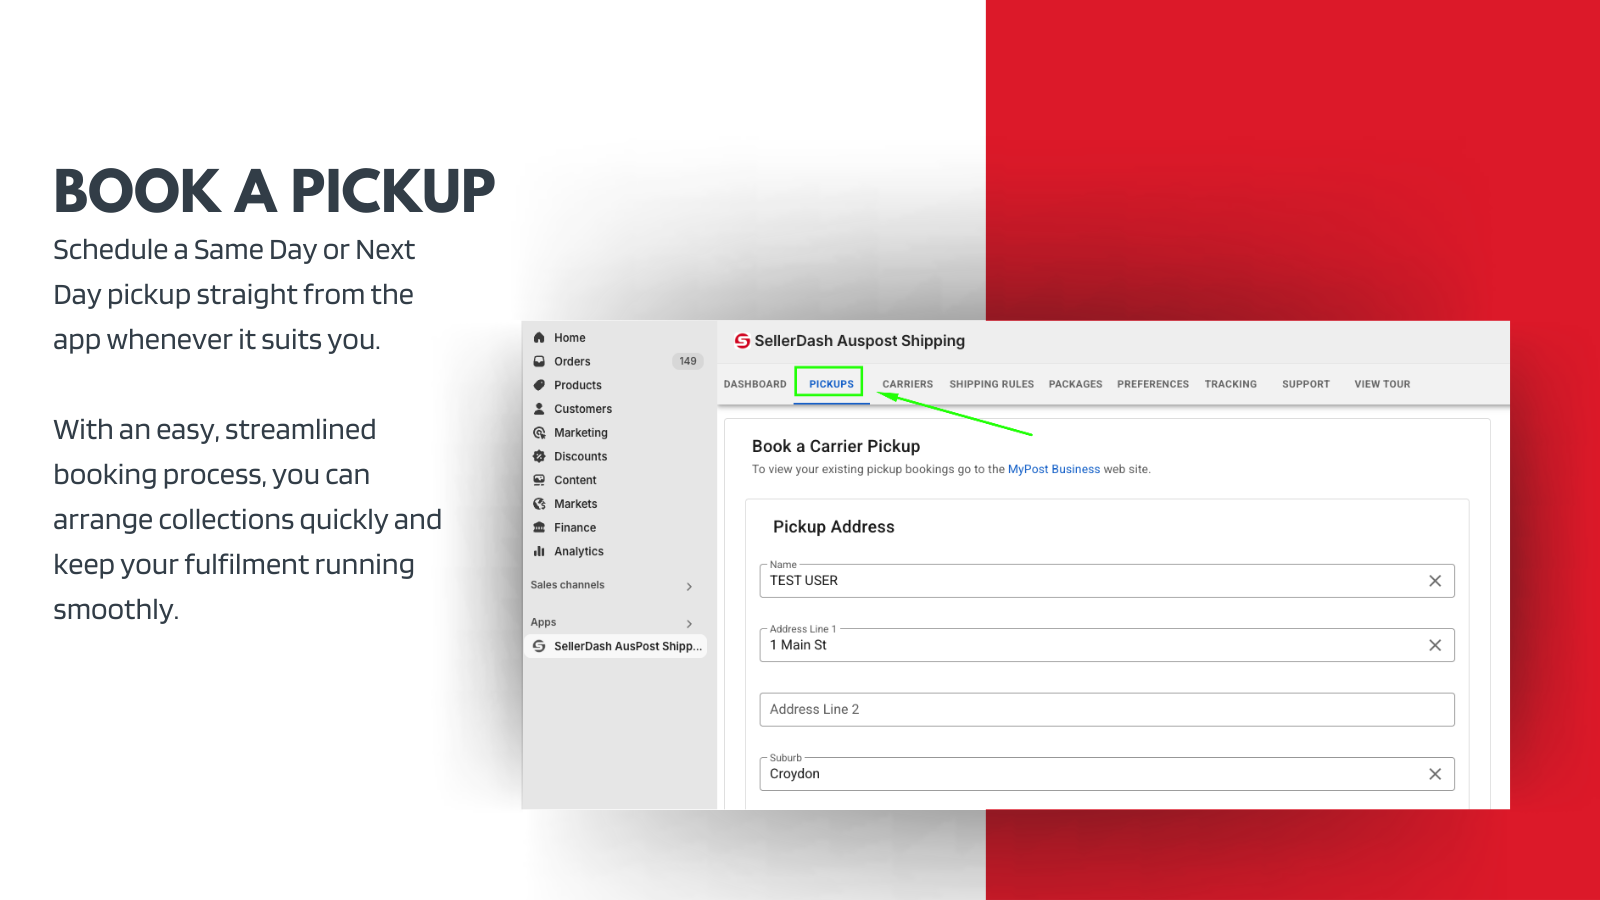The image size is (1600, 900).
Task: Open the Preferences tab
Action: pyautogui.click(x=1153, y=384)
